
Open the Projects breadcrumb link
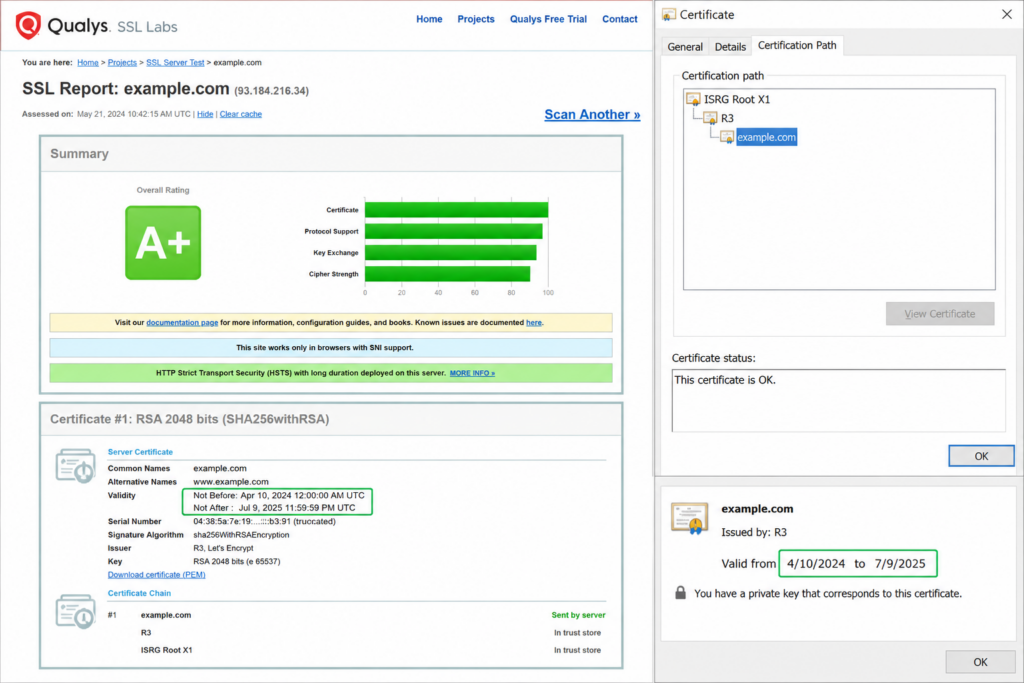pos(122,63)
